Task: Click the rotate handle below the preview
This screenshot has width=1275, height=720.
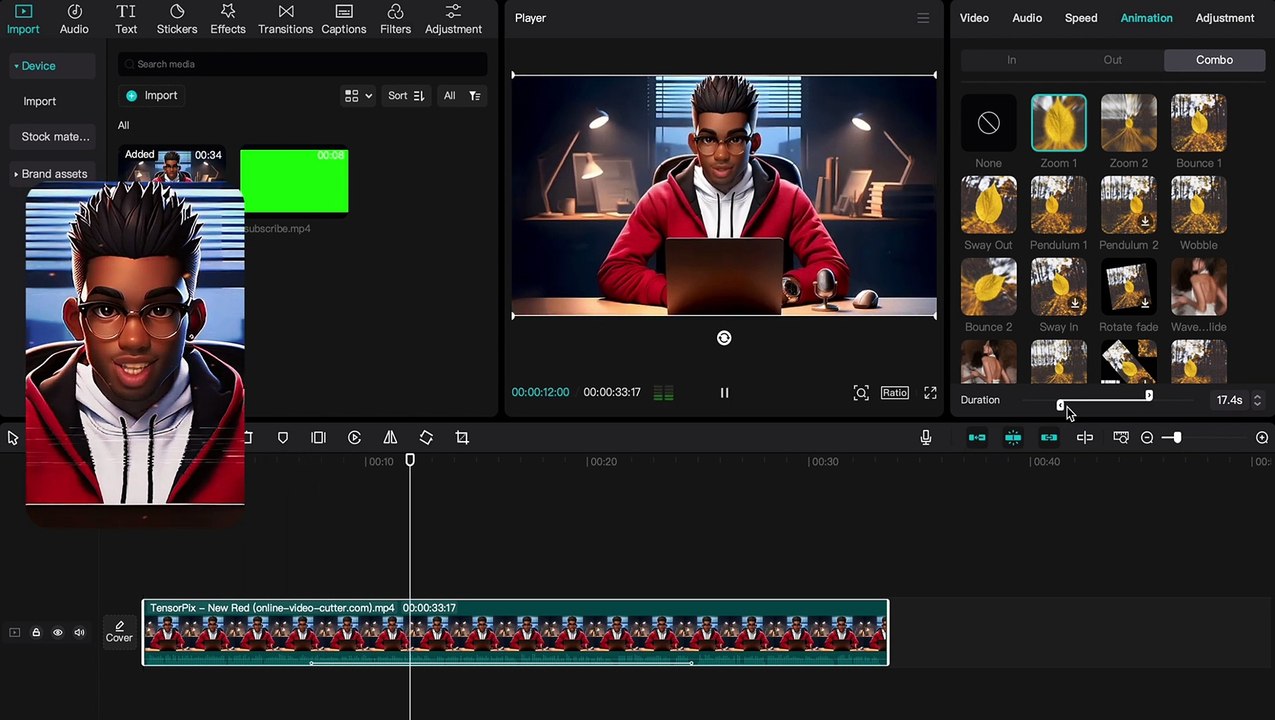Action: tap(724, 338)
